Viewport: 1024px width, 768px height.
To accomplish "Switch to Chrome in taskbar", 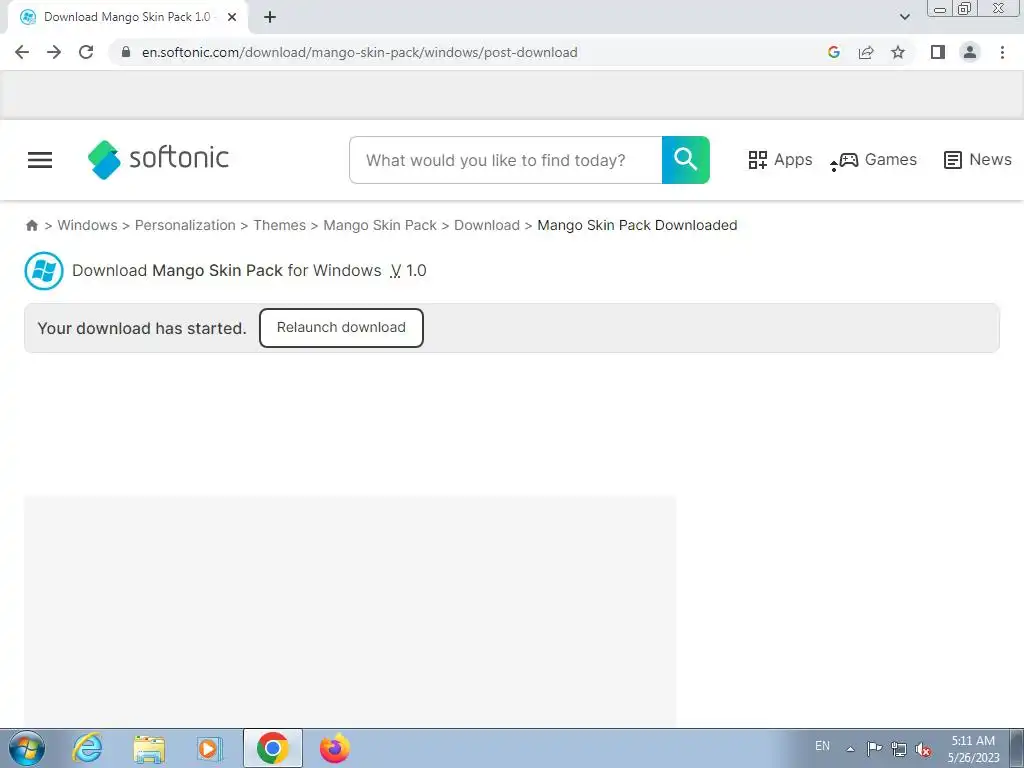I will tap(272, 748).
